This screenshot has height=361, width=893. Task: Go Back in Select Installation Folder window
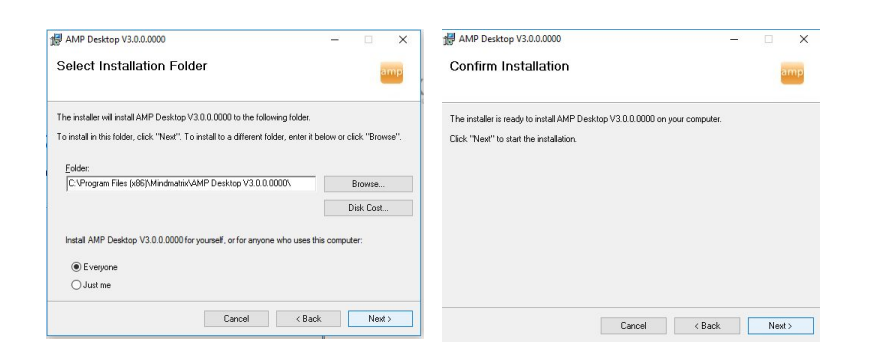click(x=309, y=319)
